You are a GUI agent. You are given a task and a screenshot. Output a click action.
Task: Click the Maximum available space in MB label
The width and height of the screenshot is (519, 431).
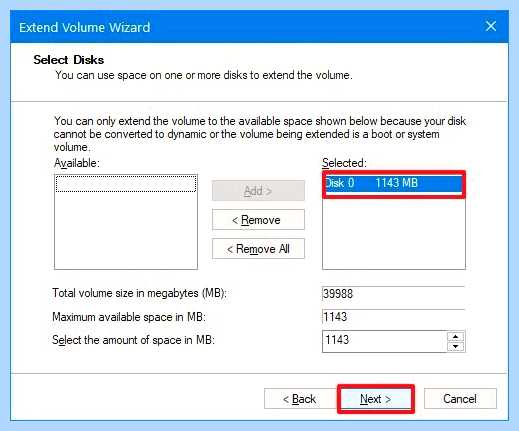(129, 317)
